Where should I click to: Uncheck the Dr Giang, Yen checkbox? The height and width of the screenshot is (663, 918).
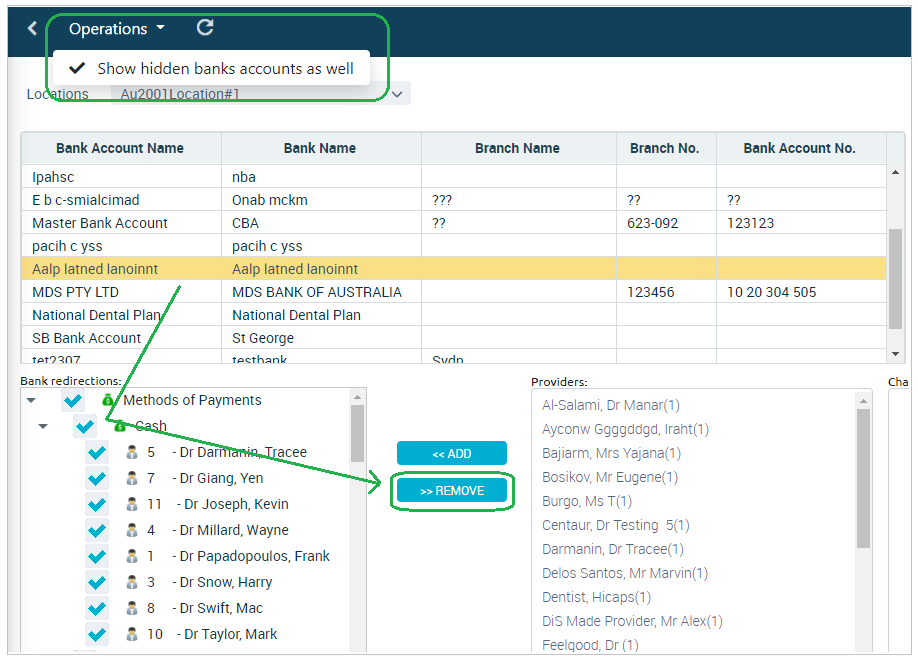pyautogui.click(x=97, y=479)
